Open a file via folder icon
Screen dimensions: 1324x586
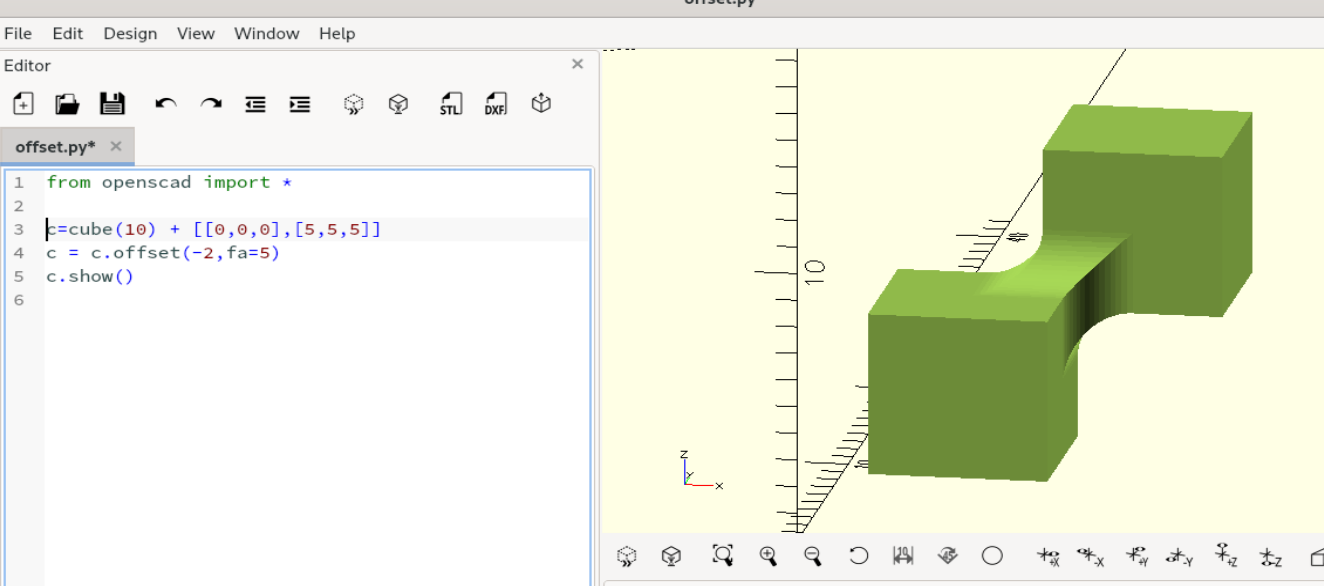click(x=67, y=104)
